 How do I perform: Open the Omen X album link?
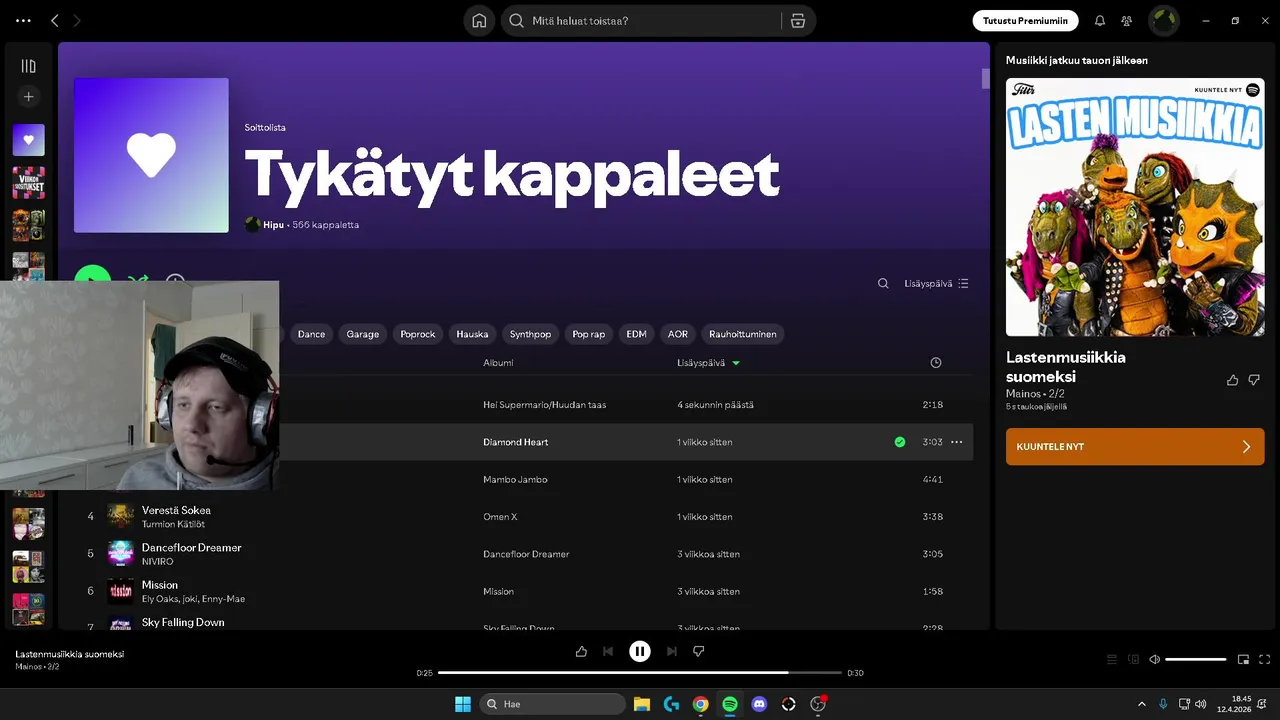click(x=500, y=517)
